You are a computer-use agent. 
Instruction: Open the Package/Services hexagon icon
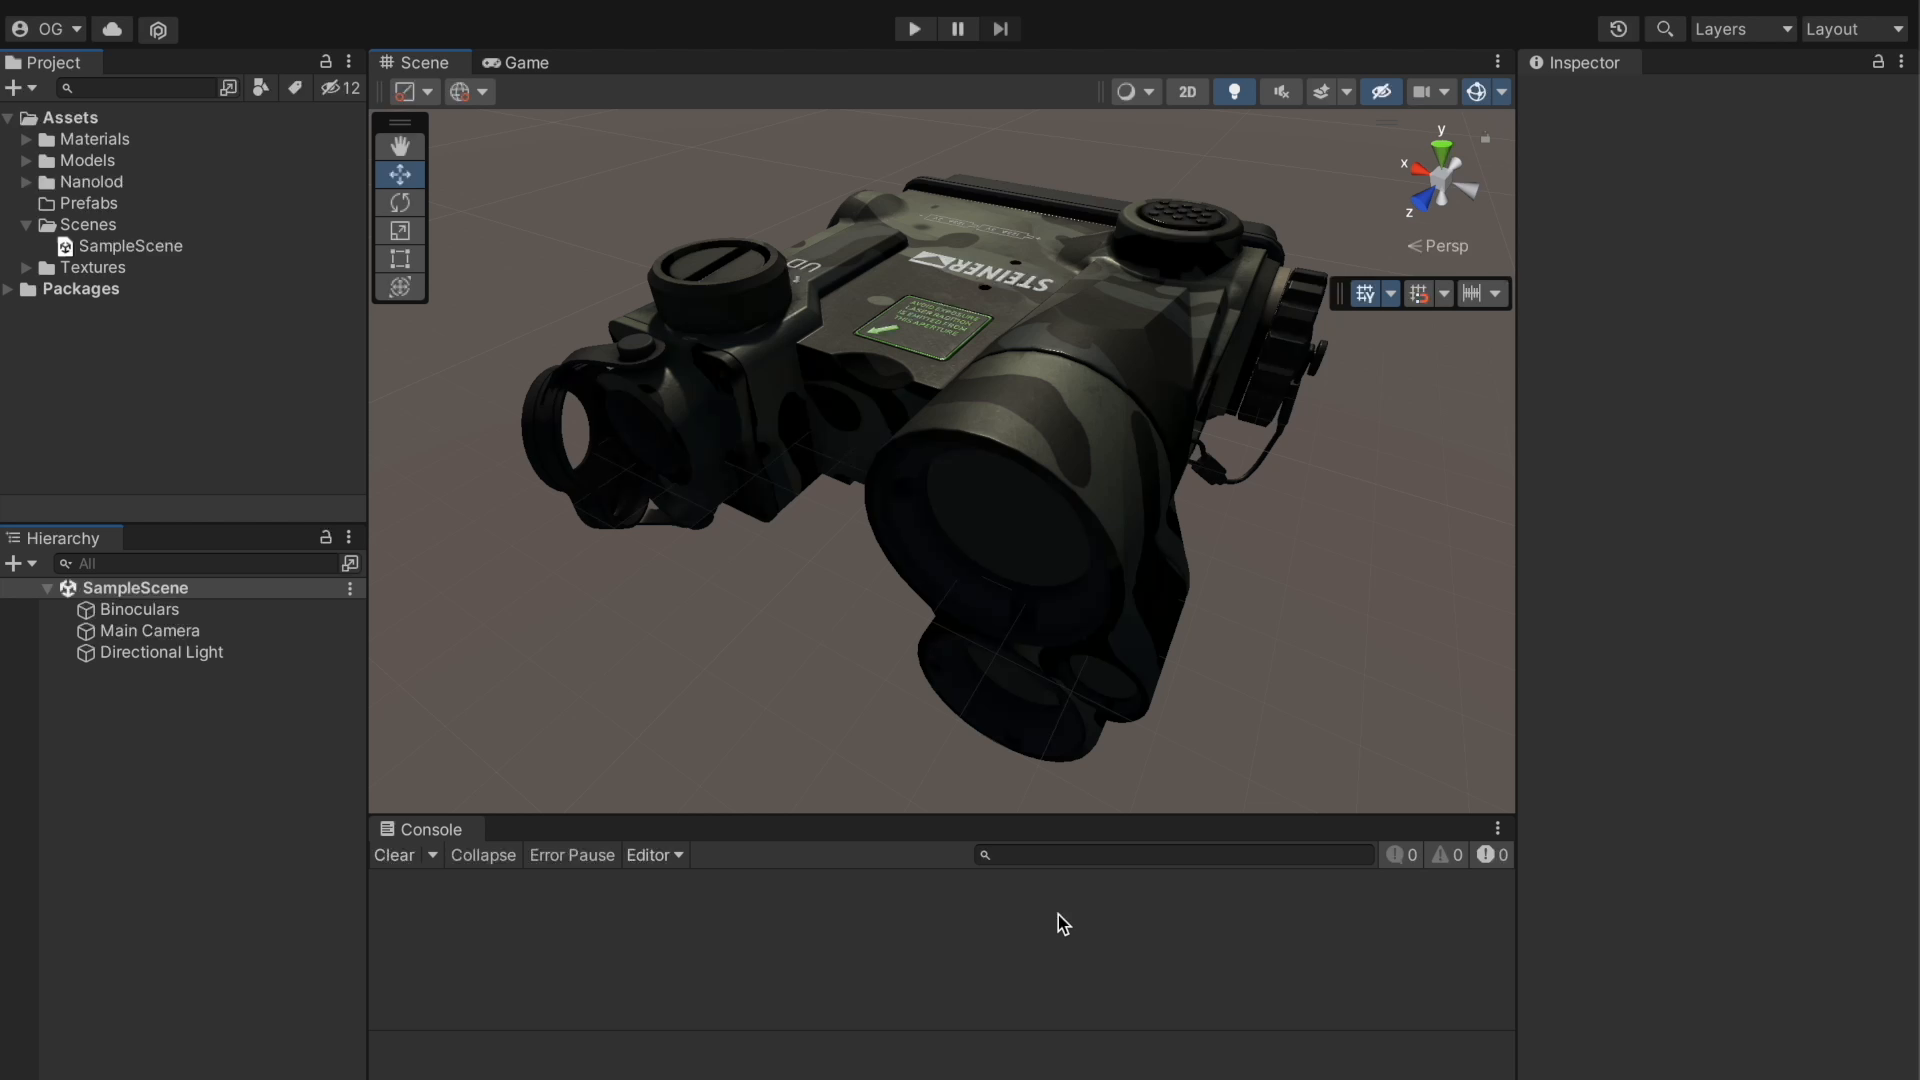[158, 30]
